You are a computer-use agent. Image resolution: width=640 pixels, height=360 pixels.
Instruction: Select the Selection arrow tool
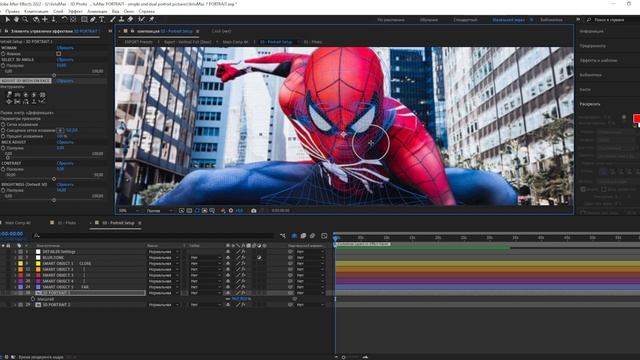(x=7, y=19)
